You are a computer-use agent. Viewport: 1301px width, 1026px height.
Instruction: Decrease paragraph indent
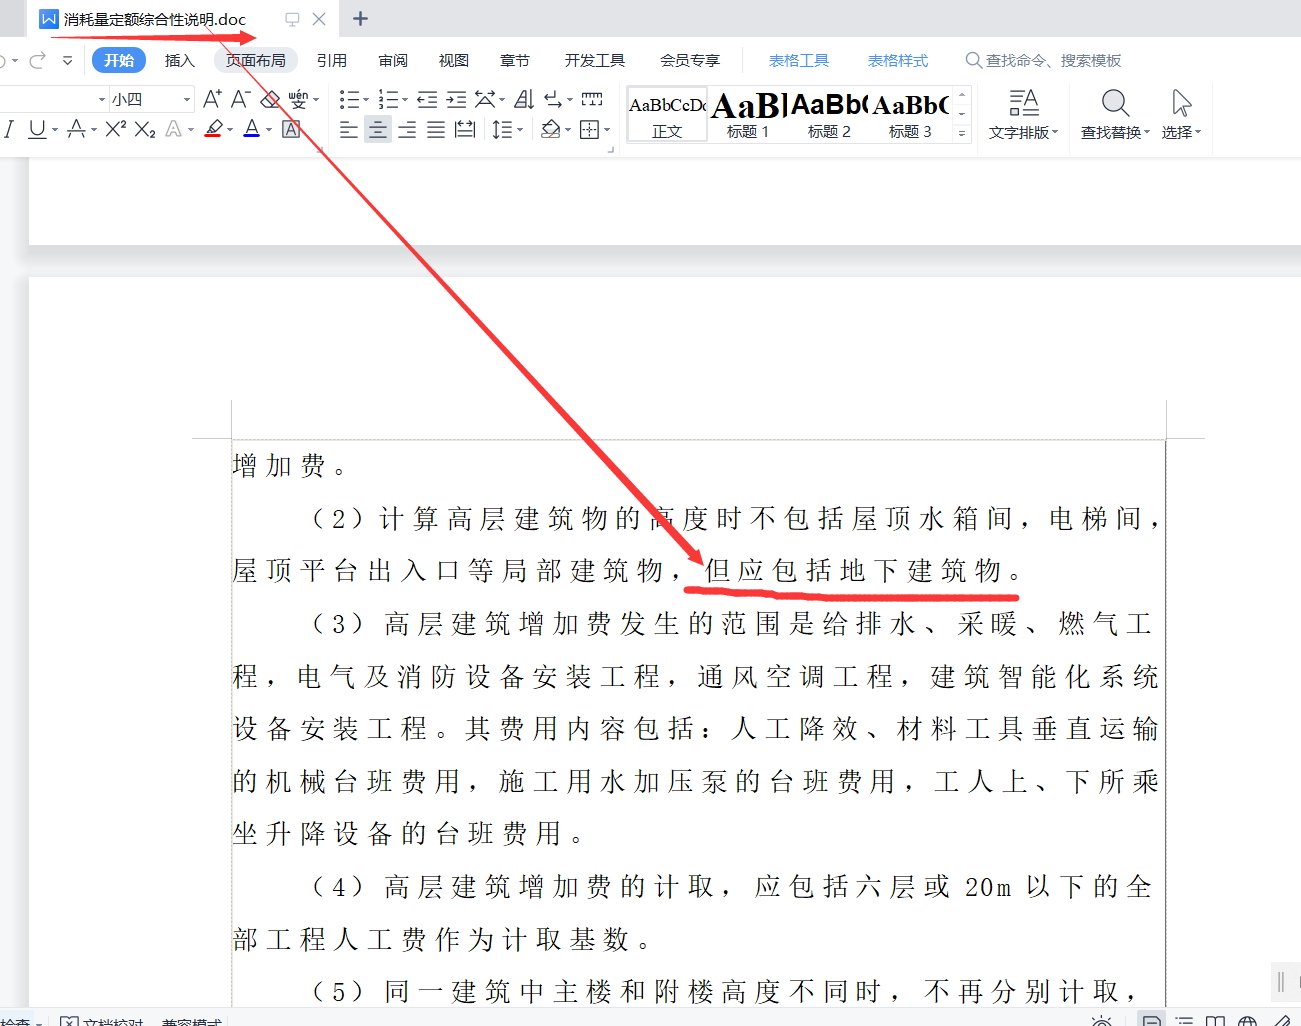click(x=427, y=99)
